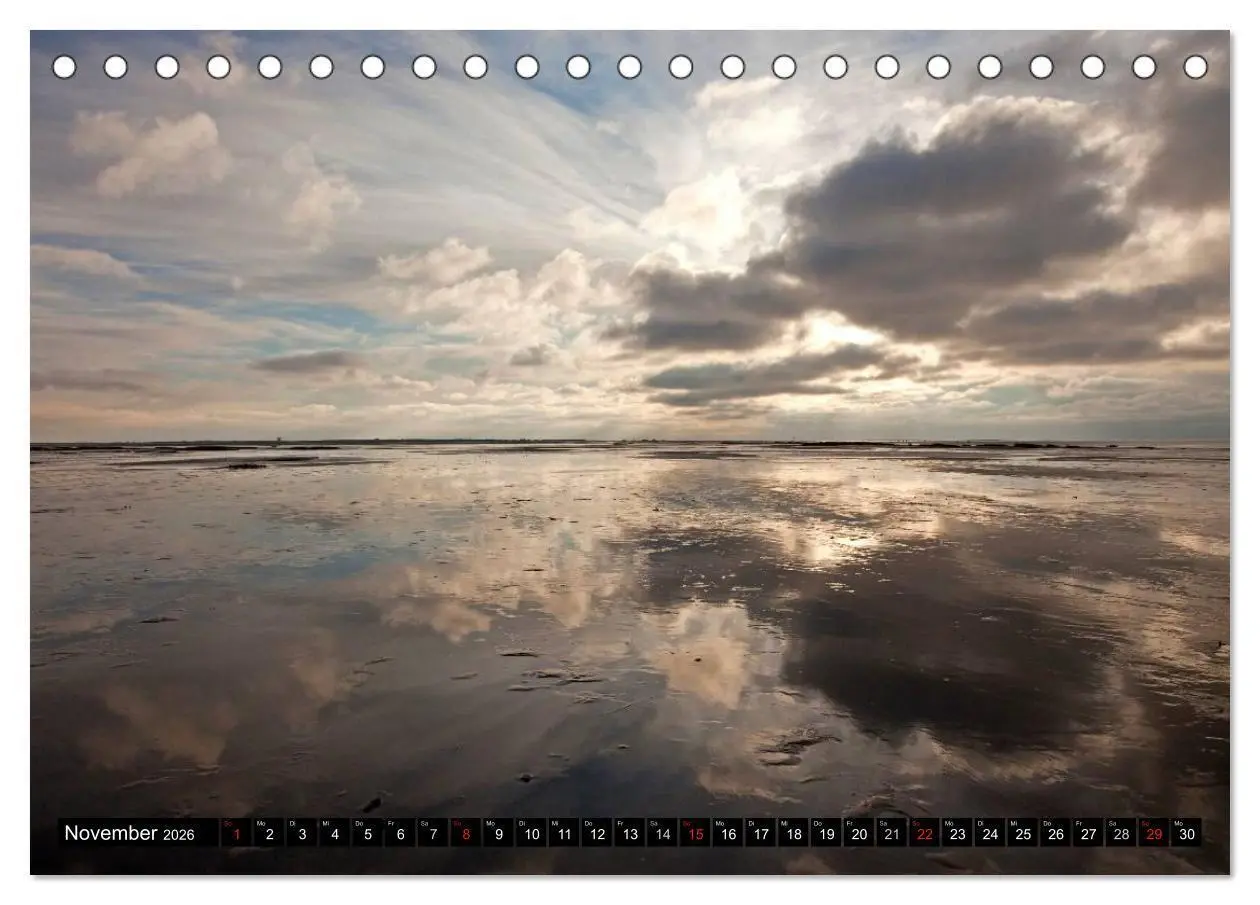This screenshot has height=905, width=1260.
Task: Pick Friday date 20
Action: (x=859, y=833)
